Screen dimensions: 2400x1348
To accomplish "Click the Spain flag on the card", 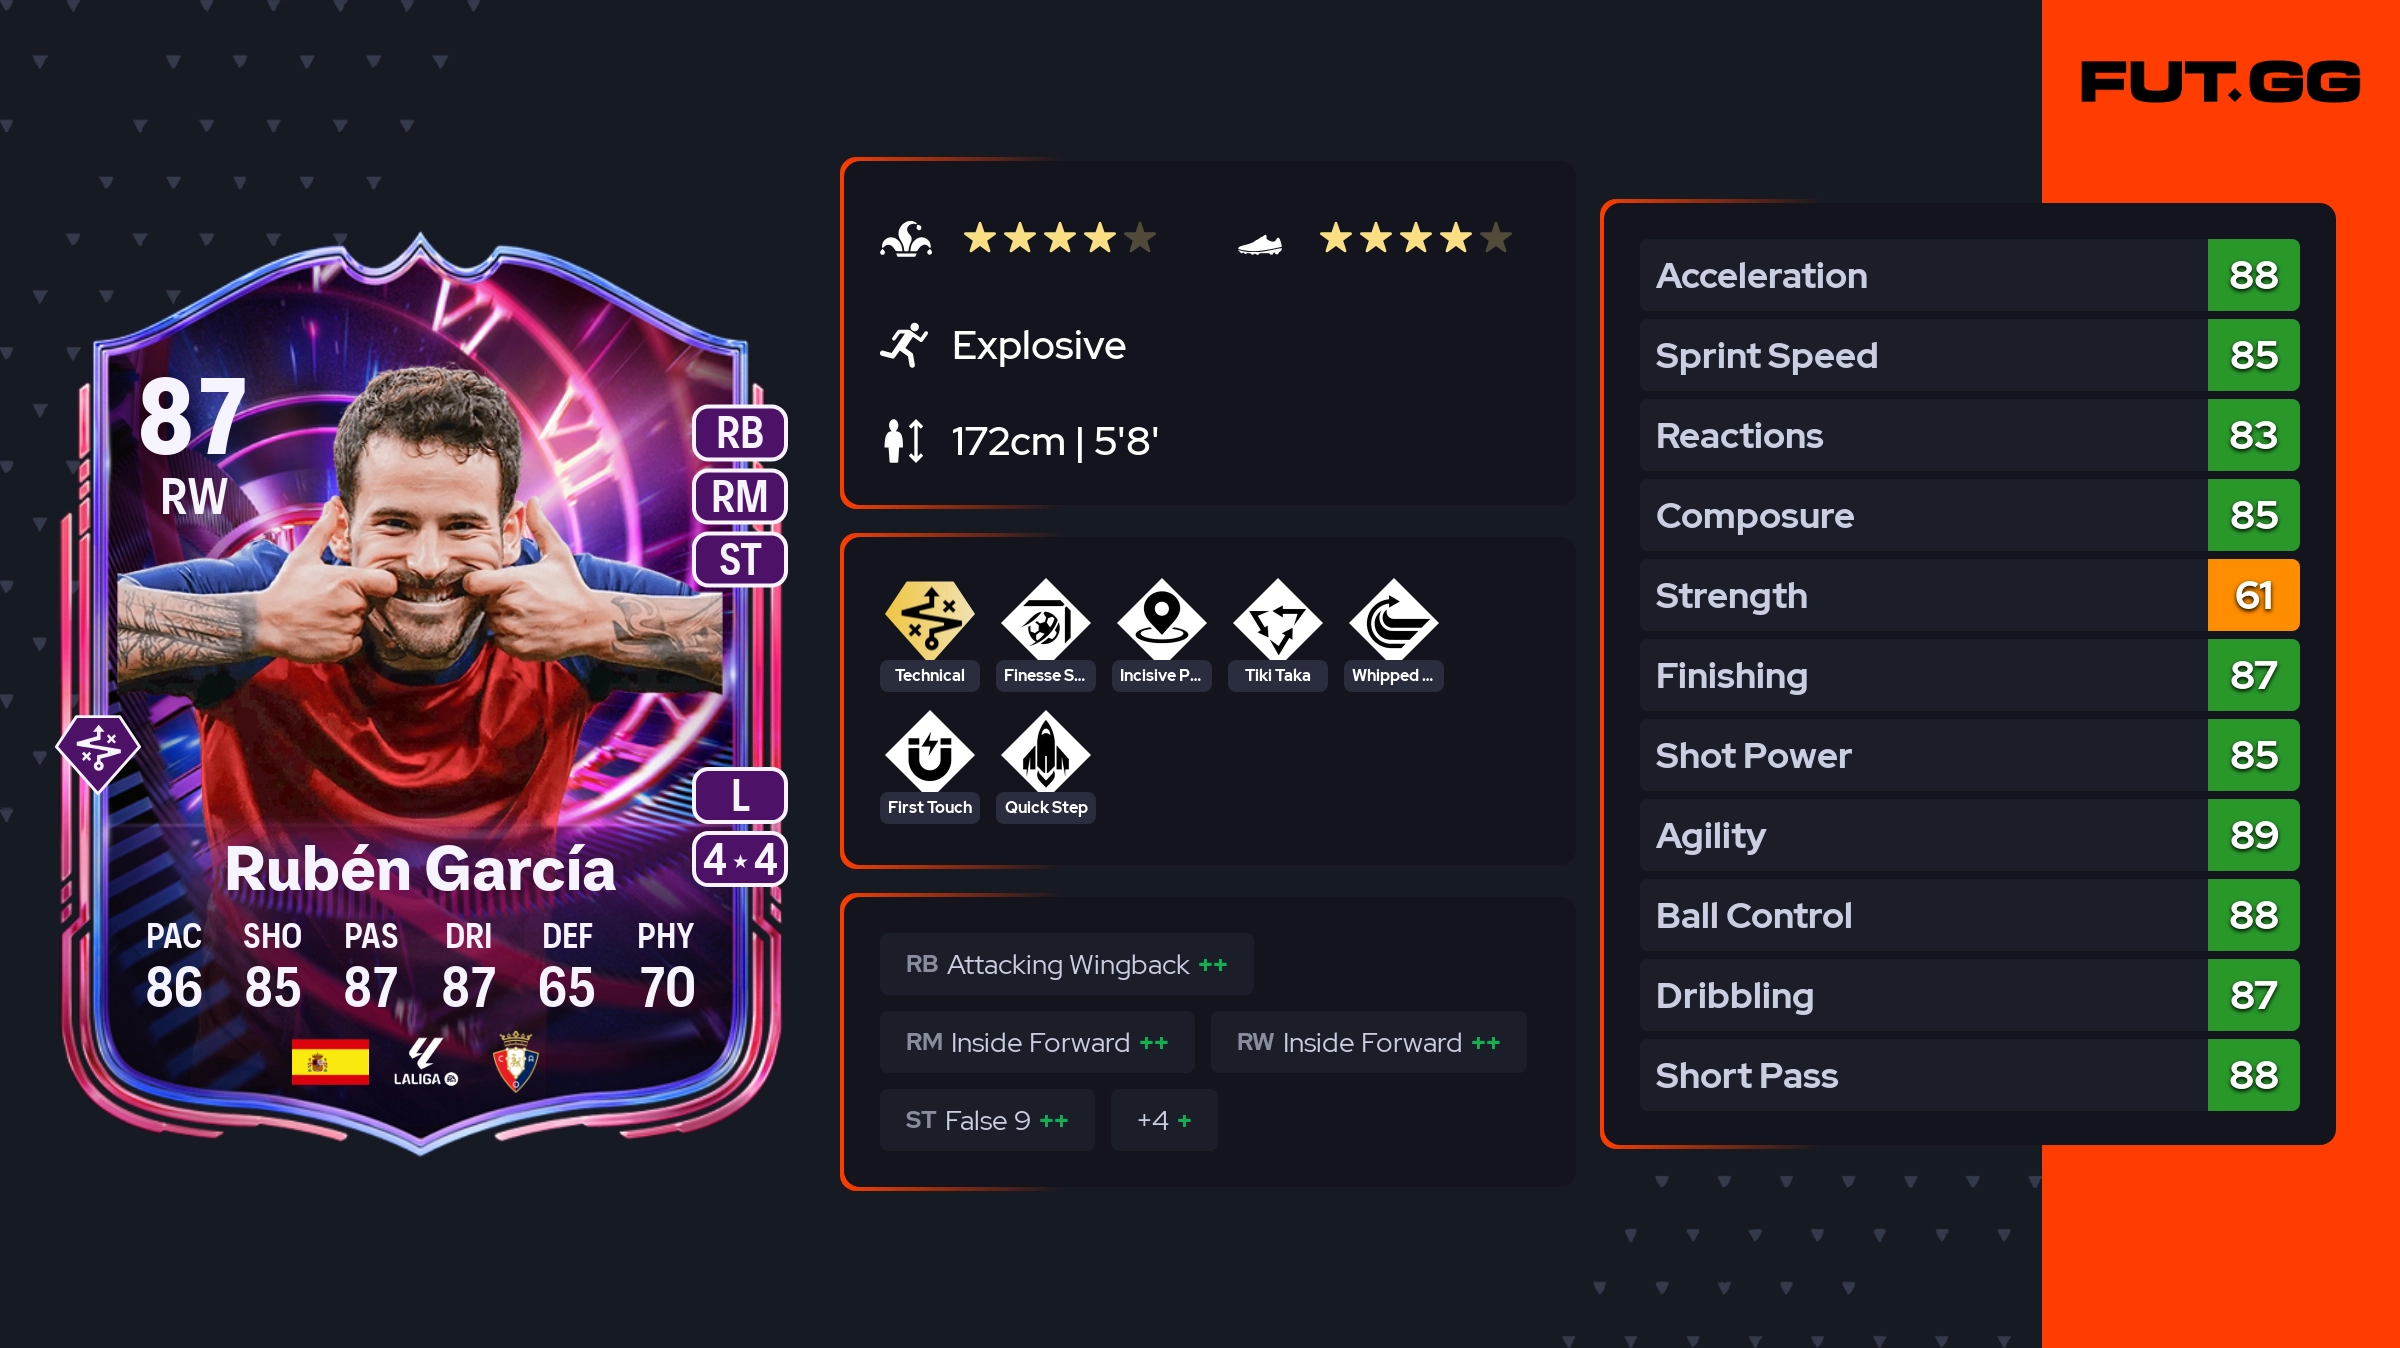I will tap(330, 1062).
